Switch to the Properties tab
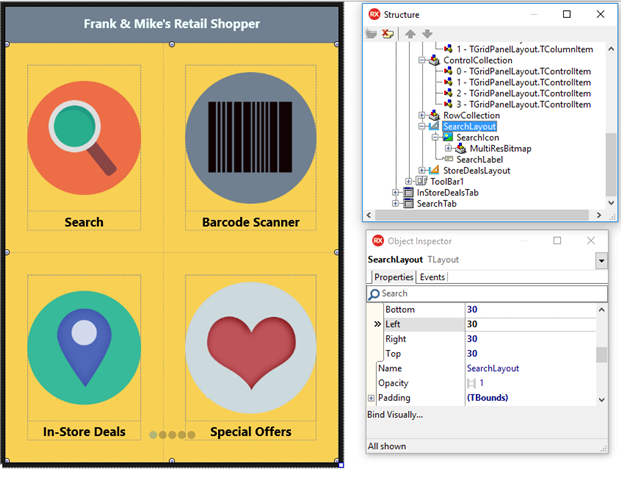Viewport: 621px width, 480px height. [x=393, y=277]
